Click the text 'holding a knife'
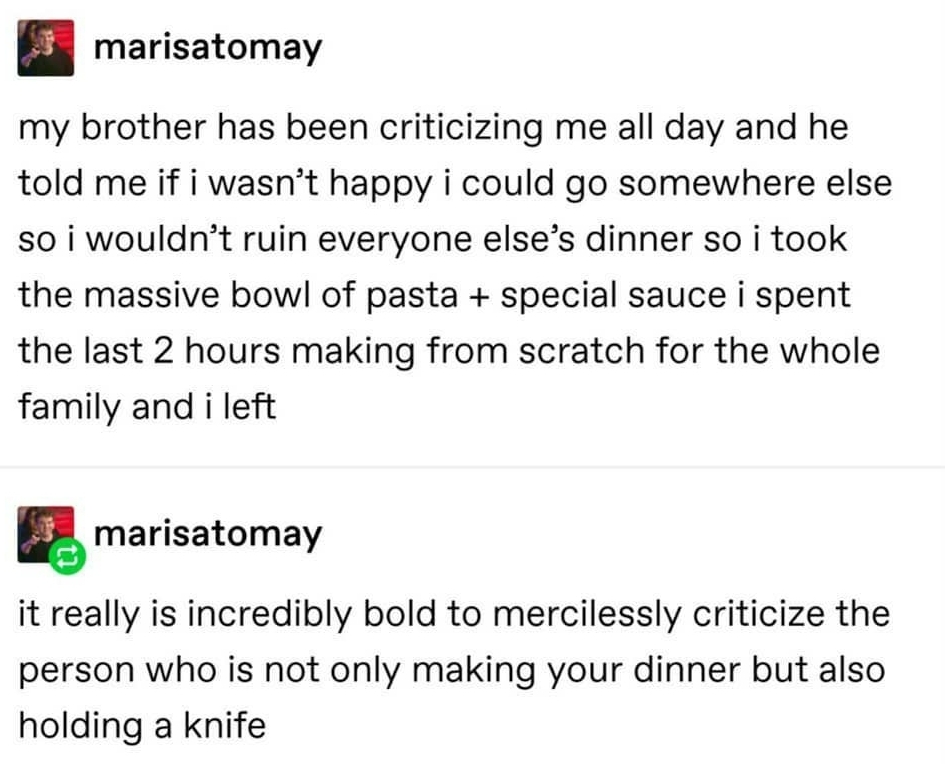Image resolution: width=945 pixels, height=764 pixels. (x=142, y=724)
